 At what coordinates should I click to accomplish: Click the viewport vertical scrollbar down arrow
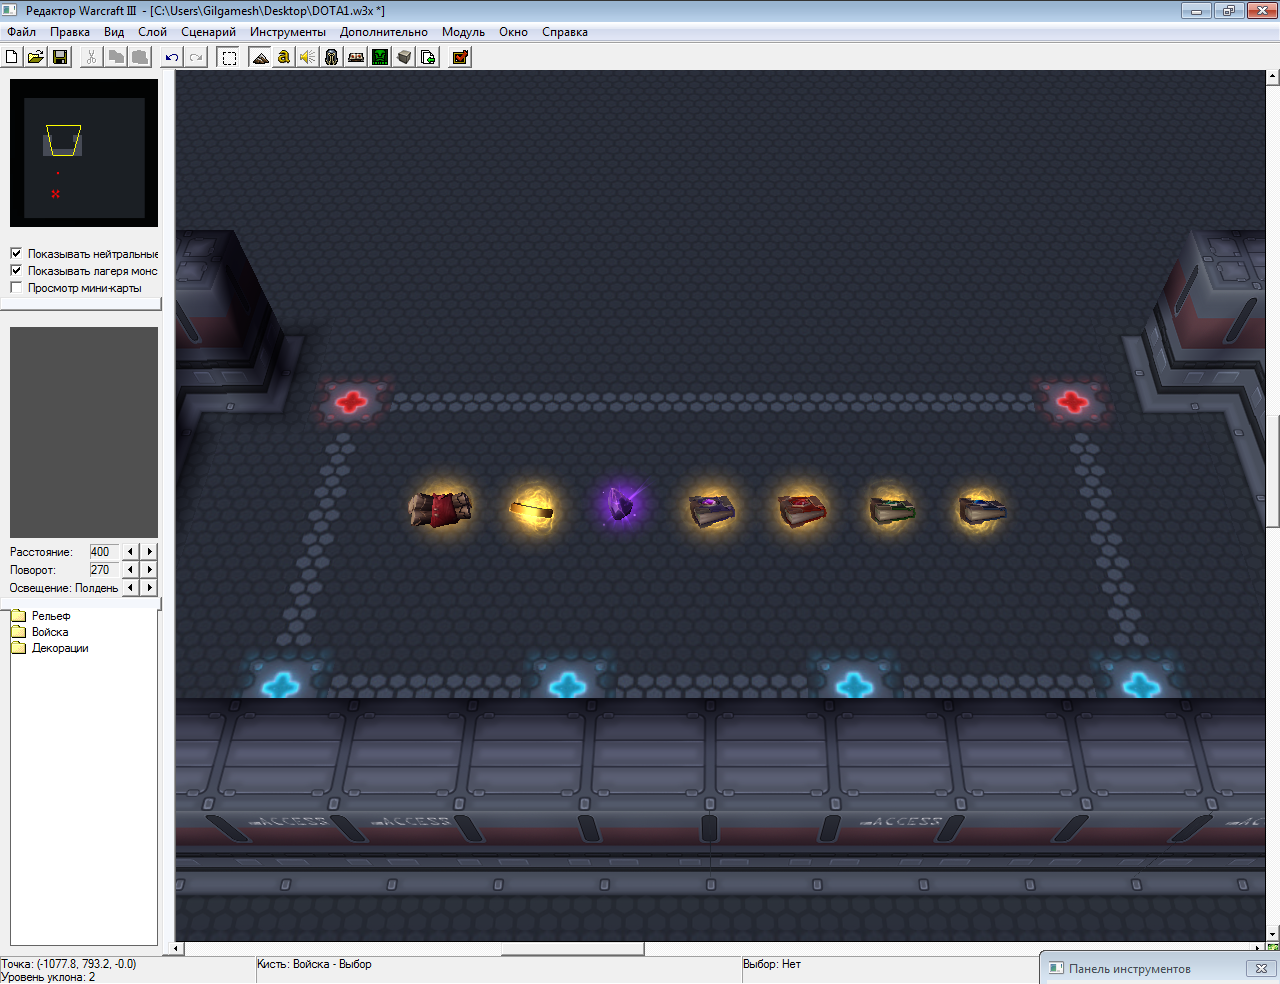(1273, 935)
